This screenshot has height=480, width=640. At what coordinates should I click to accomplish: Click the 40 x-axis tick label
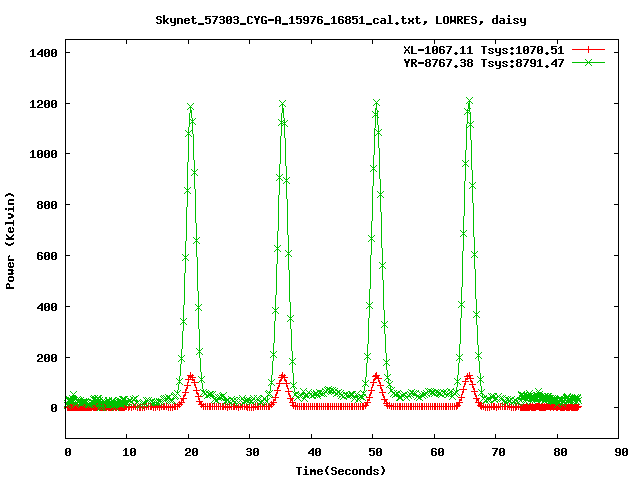click(314, 452)
